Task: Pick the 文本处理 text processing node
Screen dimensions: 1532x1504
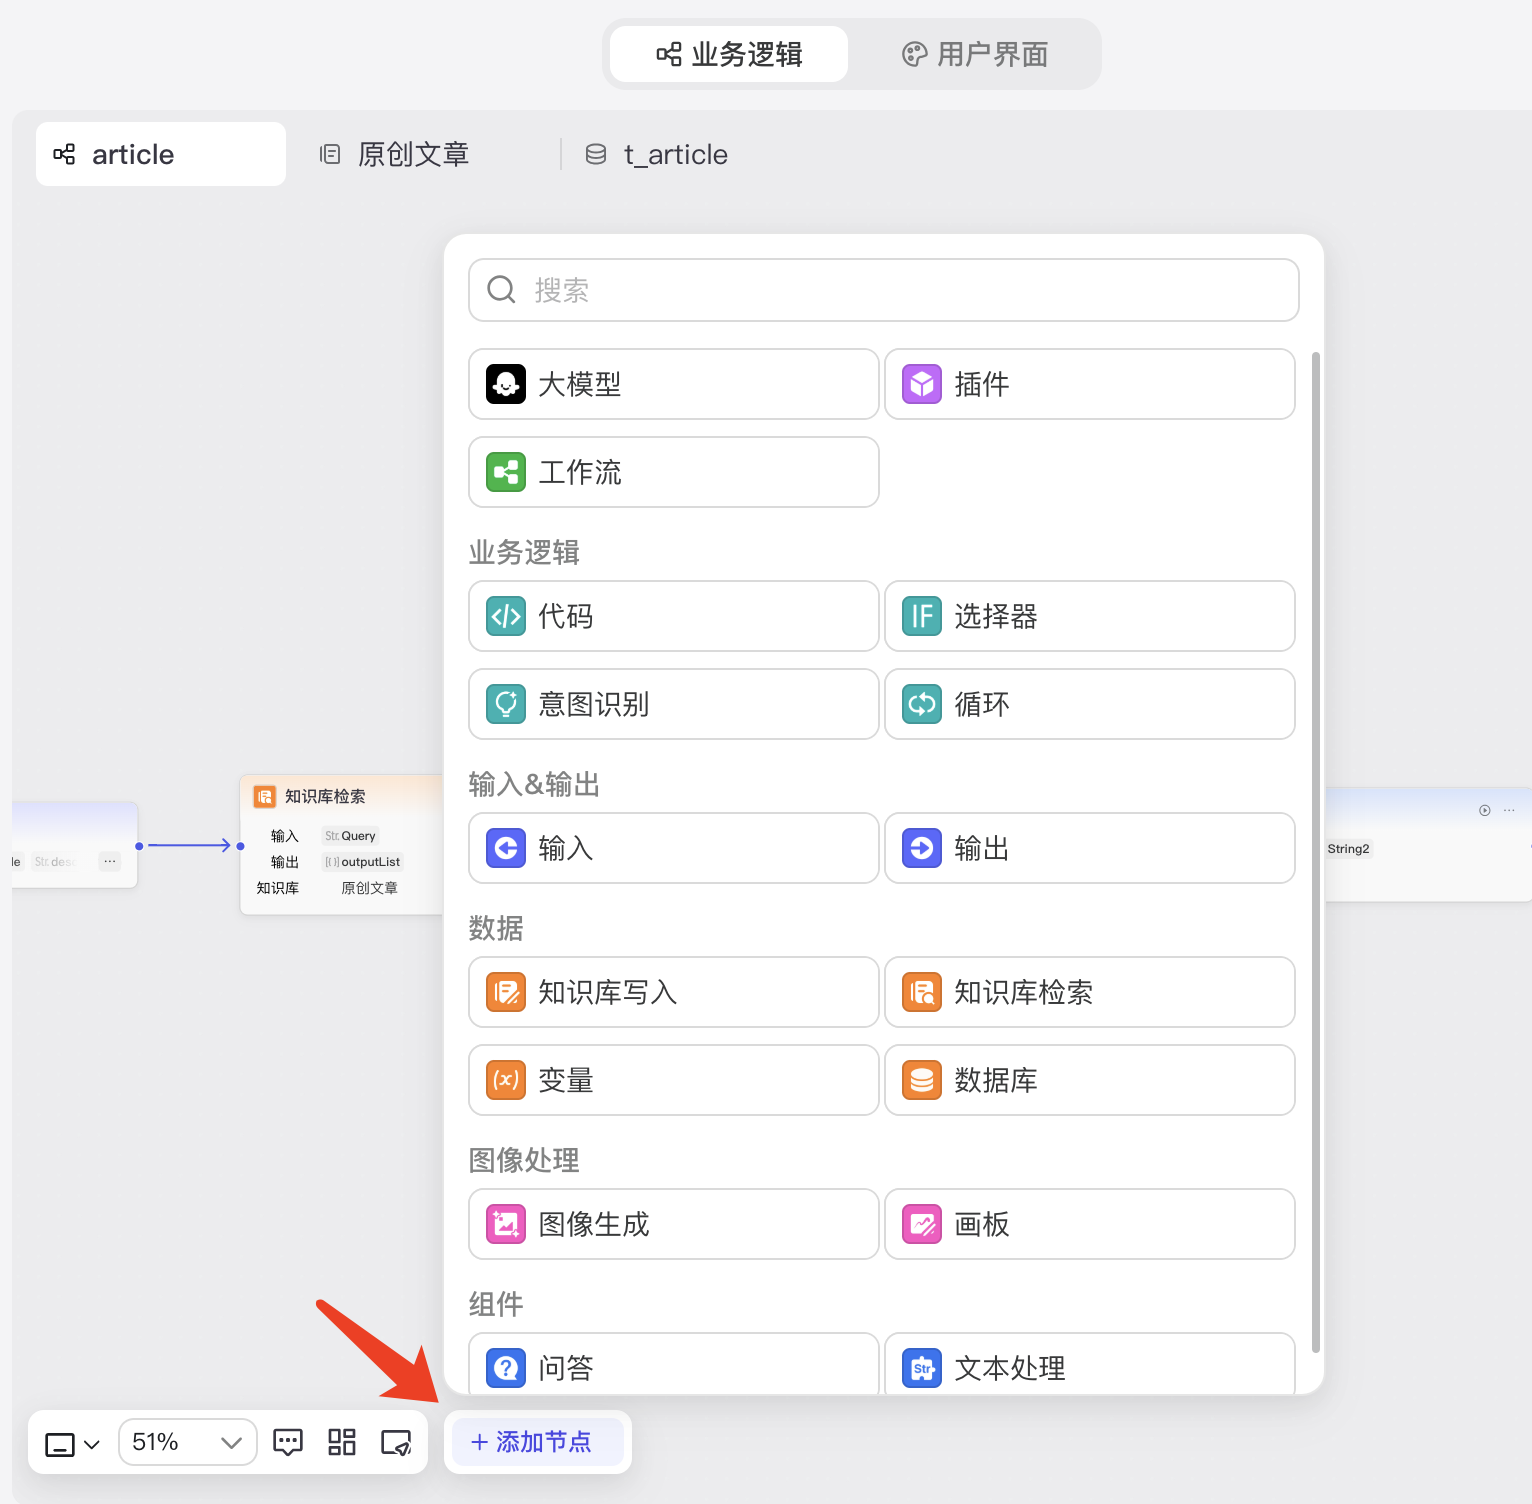Action: tap(1089, 1364)
